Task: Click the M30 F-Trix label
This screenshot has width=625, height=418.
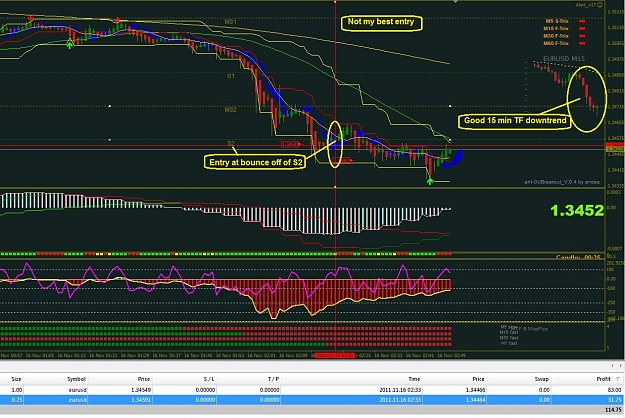Action: (x=556, y=36)
